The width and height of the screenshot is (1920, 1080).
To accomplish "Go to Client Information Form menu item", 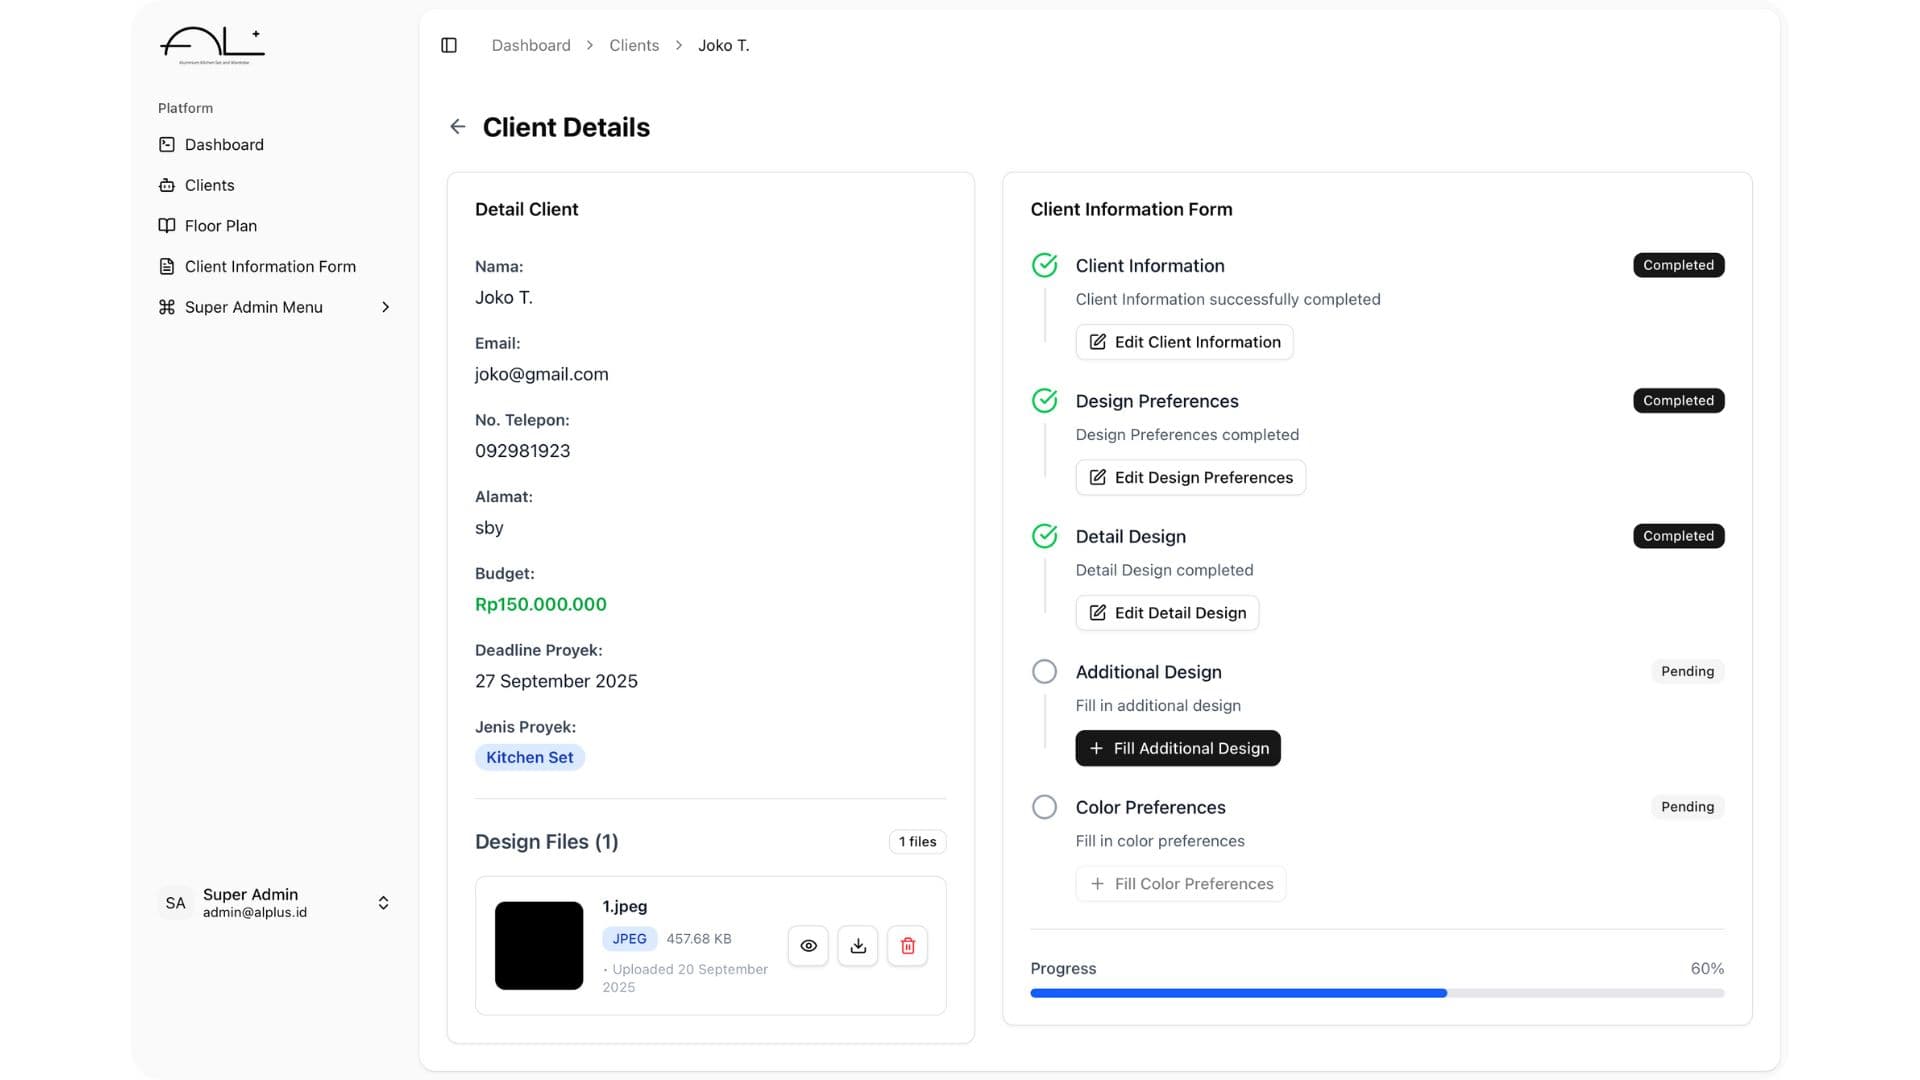I will point(270,267).
